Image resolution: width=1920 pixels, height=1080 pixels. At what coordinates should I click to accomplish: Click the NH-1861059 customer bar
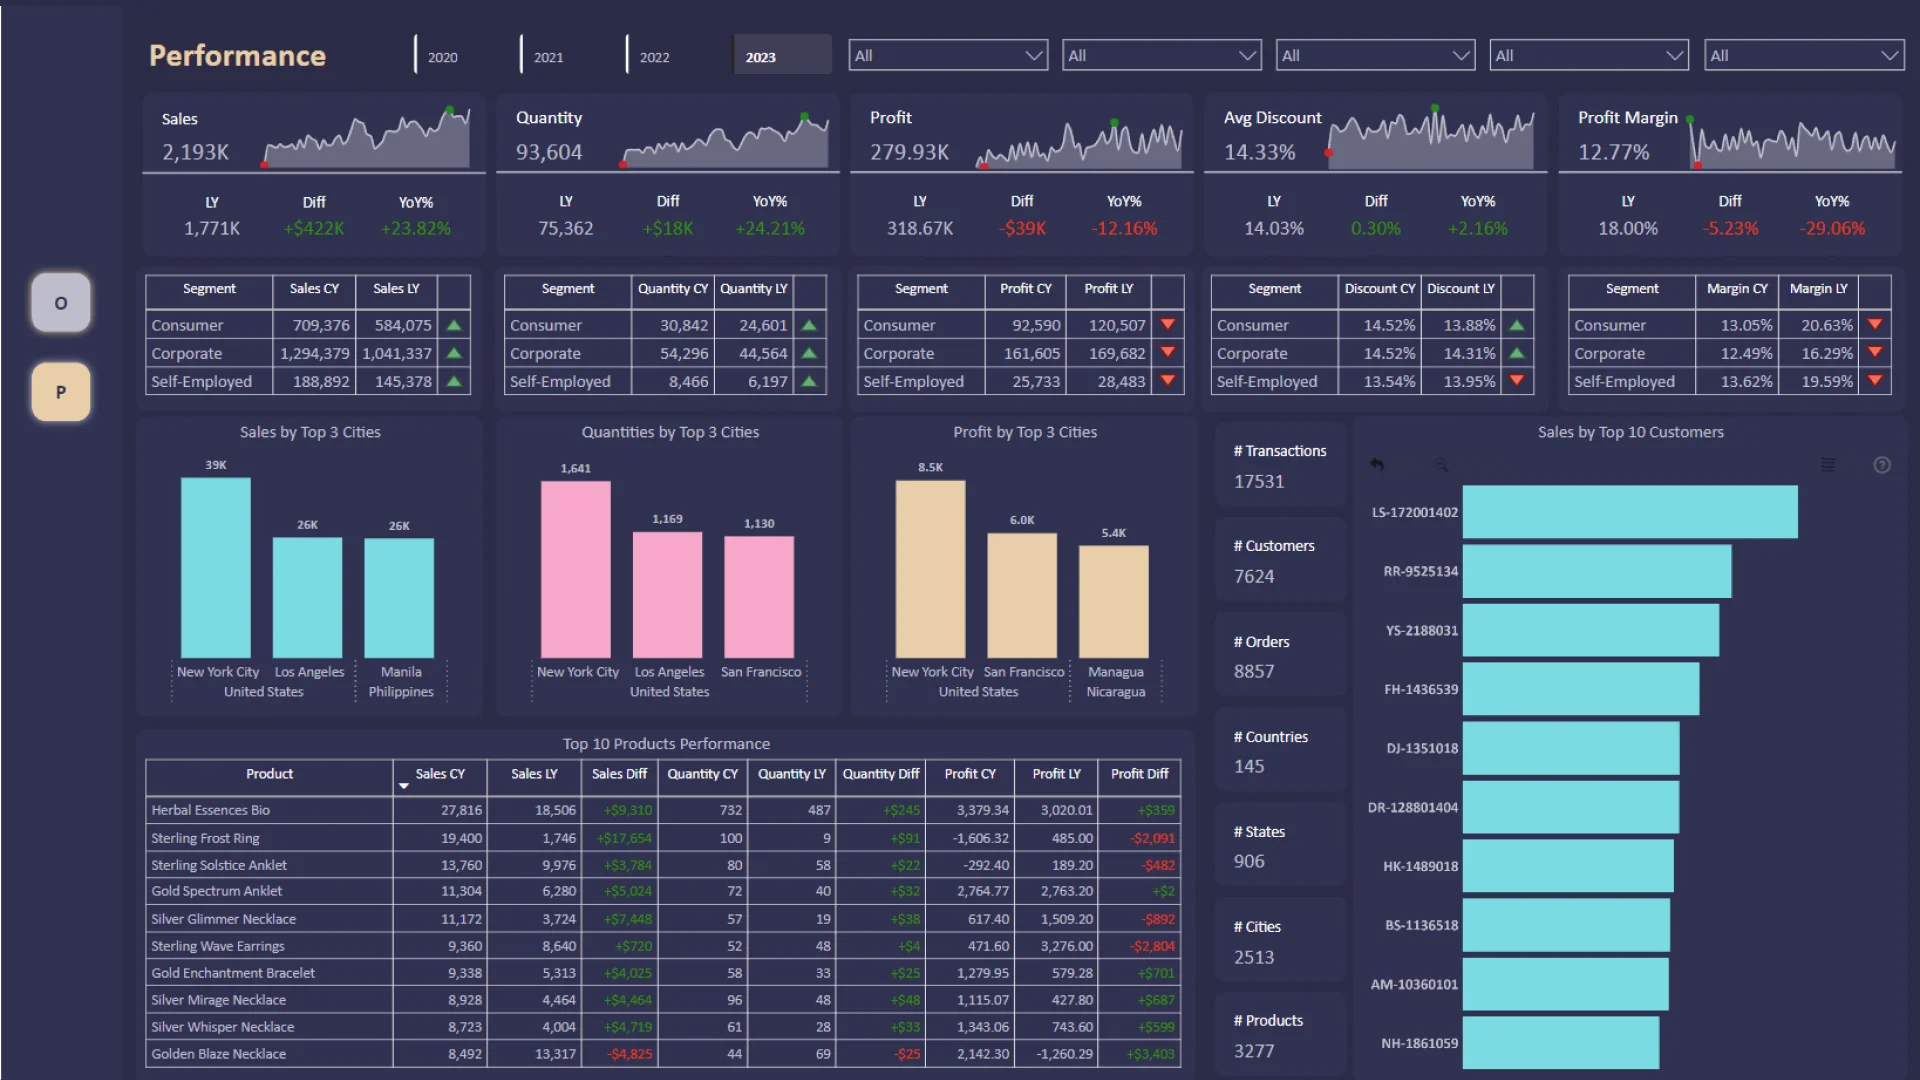1561,1043
